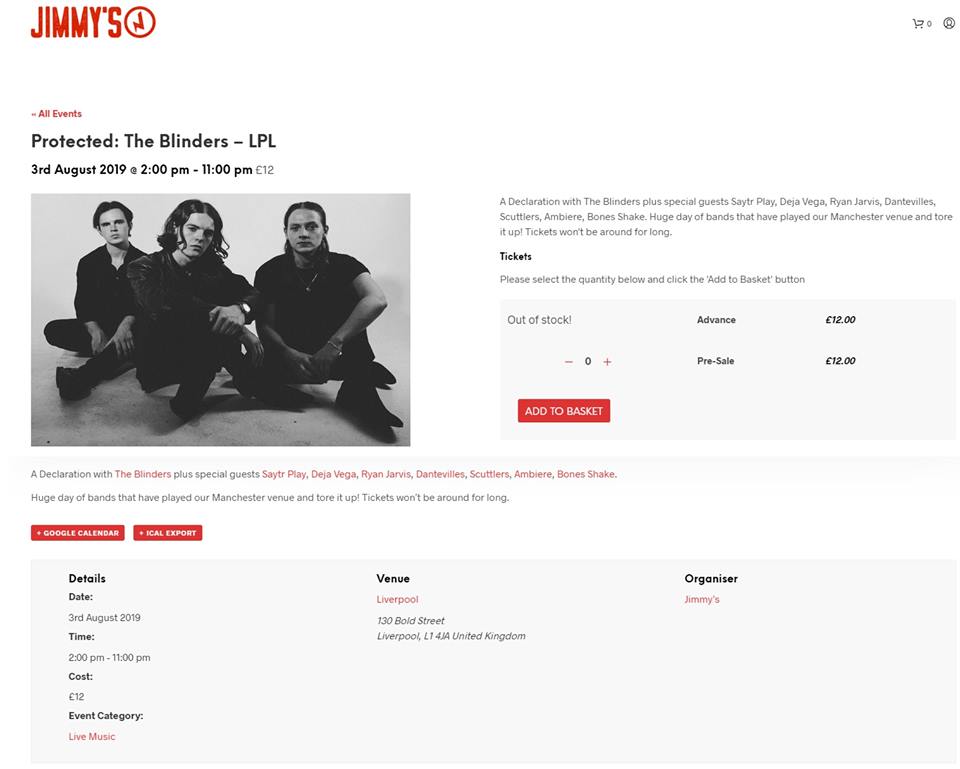Screen dimensions: 960x769
Task: Follow the Deja Vega link
Action: pos(333,474)
